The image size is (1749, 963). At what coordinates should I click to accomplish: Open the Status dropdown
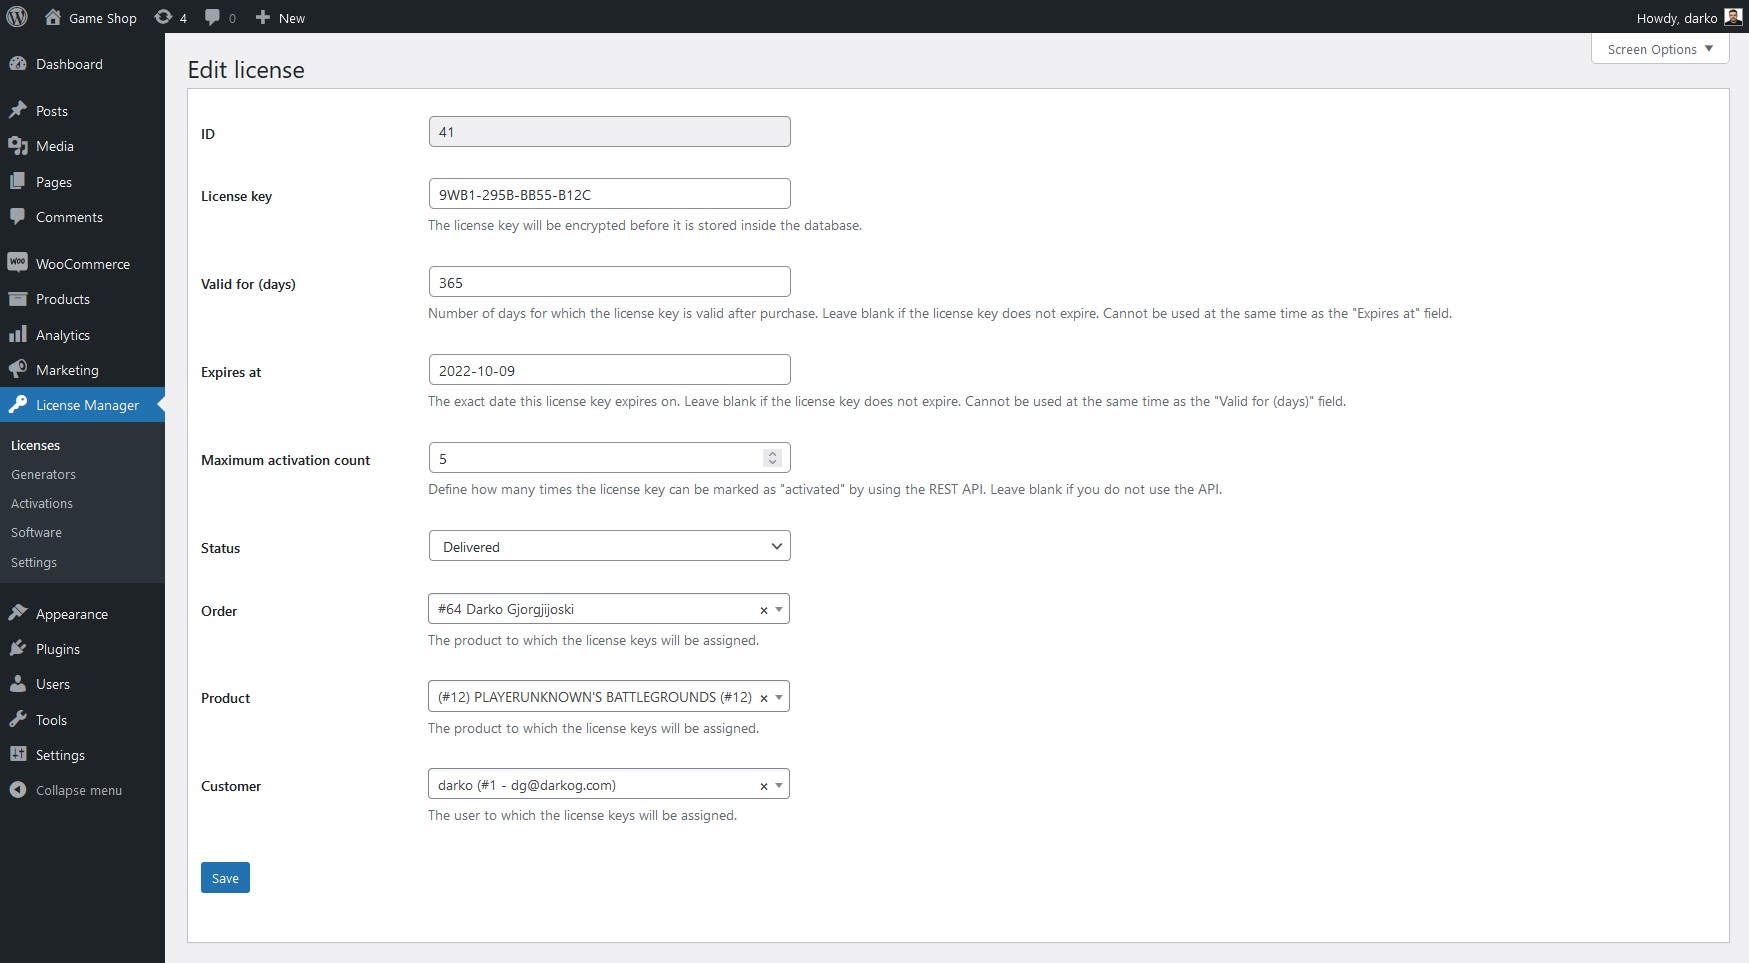point(609,546)
